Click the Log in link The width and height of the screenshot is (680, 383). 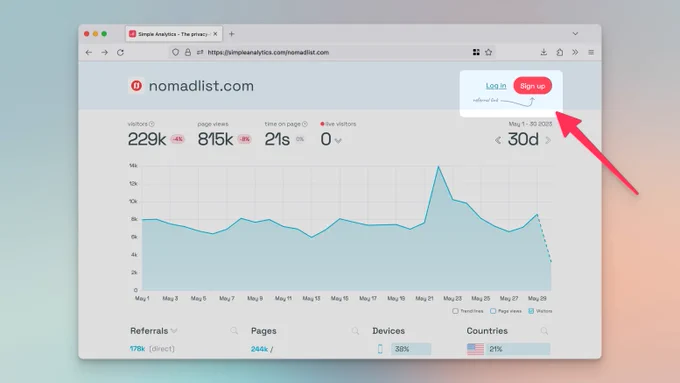tap(496, 86)
